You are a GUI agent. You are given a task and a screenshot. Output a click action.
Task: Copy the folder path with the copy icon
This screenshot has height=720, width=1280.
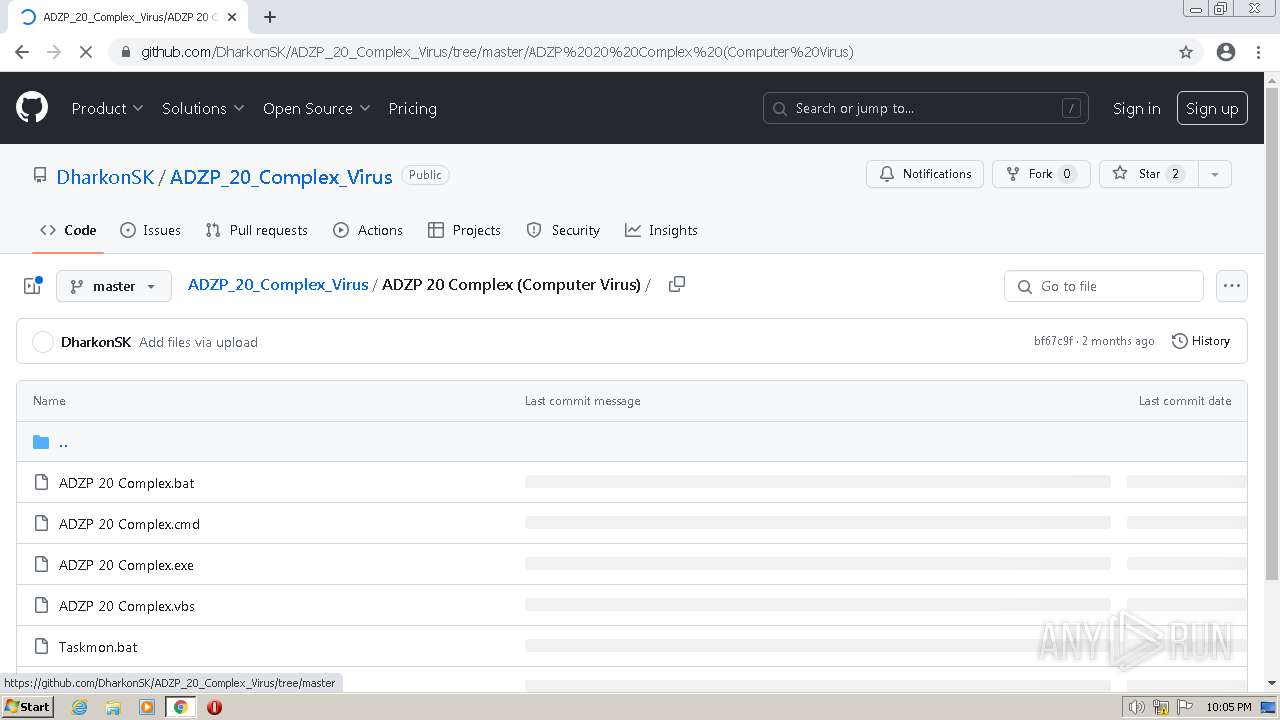(x=677, y=284)
